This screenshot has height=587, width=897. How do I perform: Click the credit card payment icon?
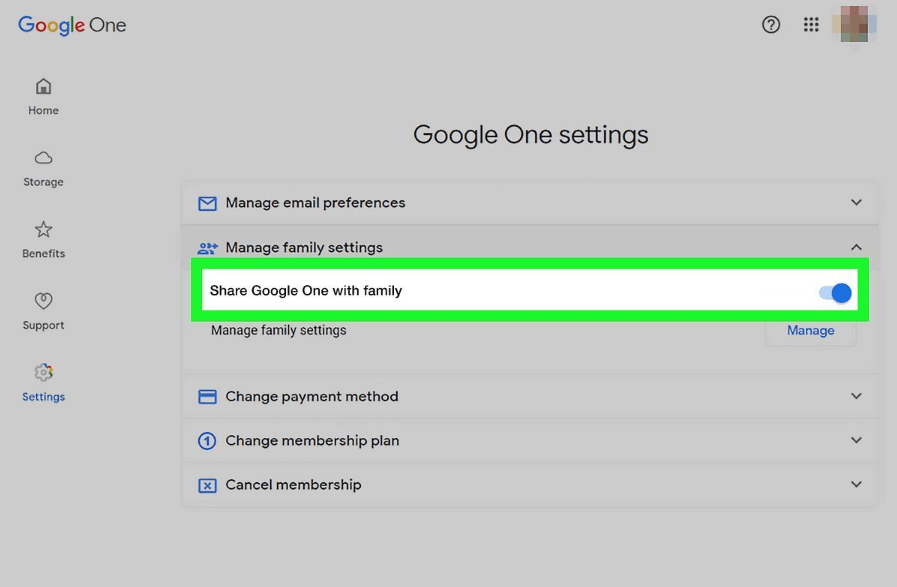pyautogui.click(x=207, y=397)
